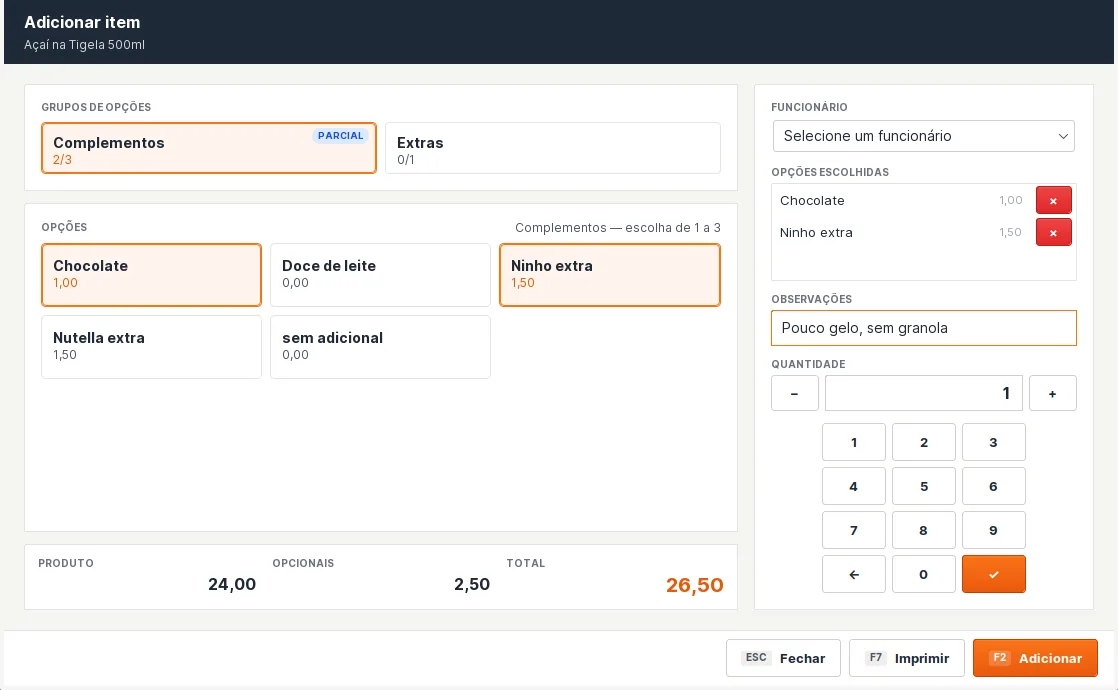Deselect the Ninho extra option card

610,275
